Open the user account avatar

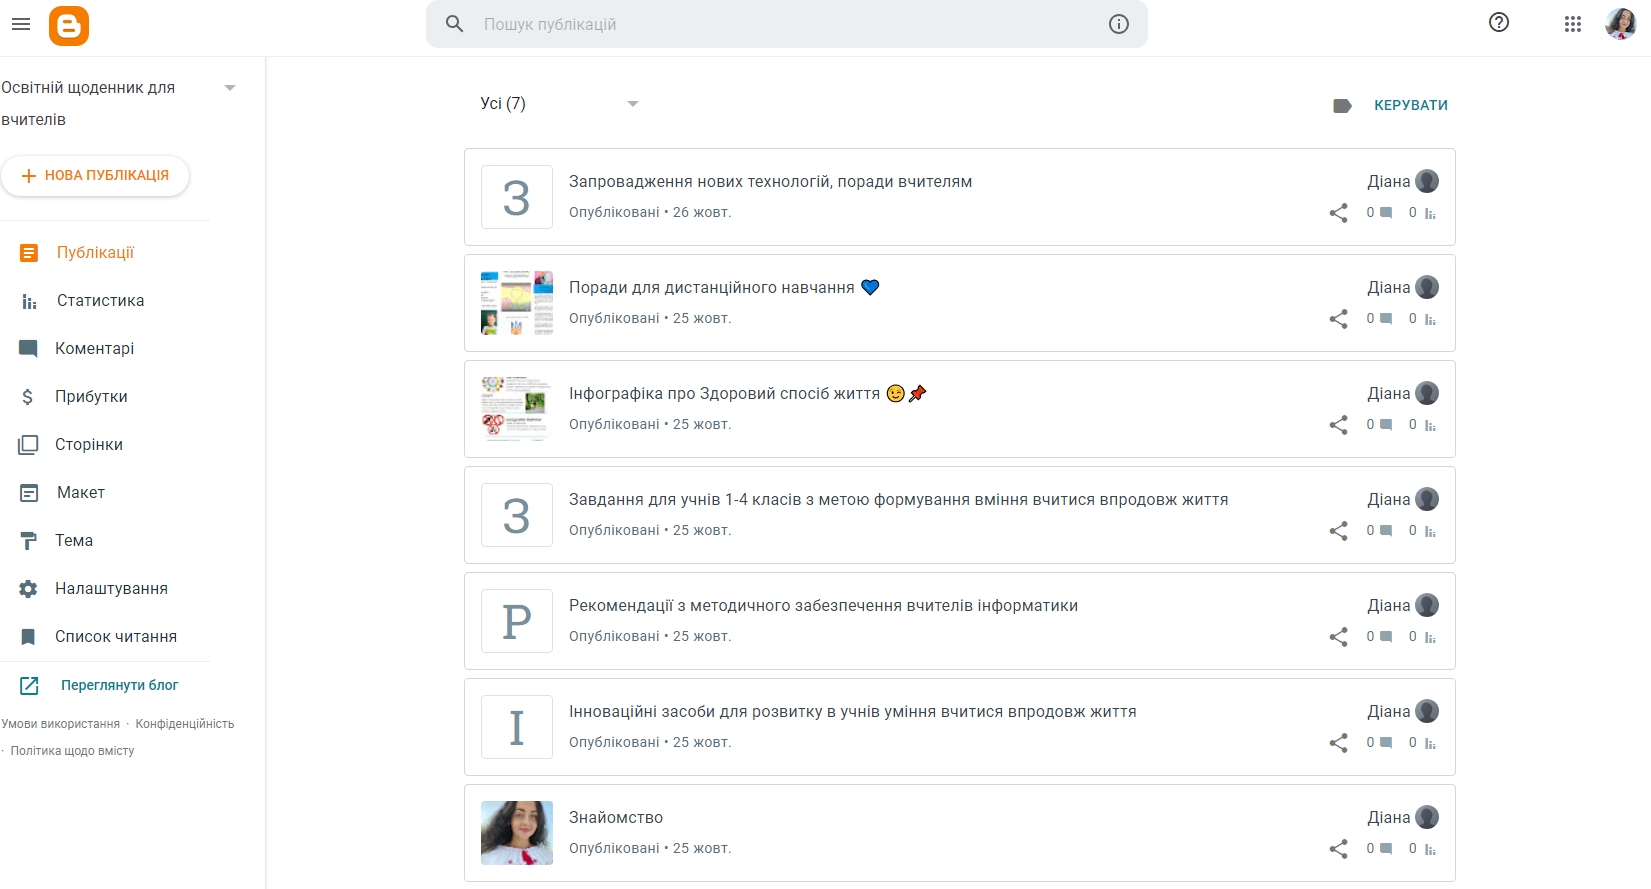(x=1620, y=24)
